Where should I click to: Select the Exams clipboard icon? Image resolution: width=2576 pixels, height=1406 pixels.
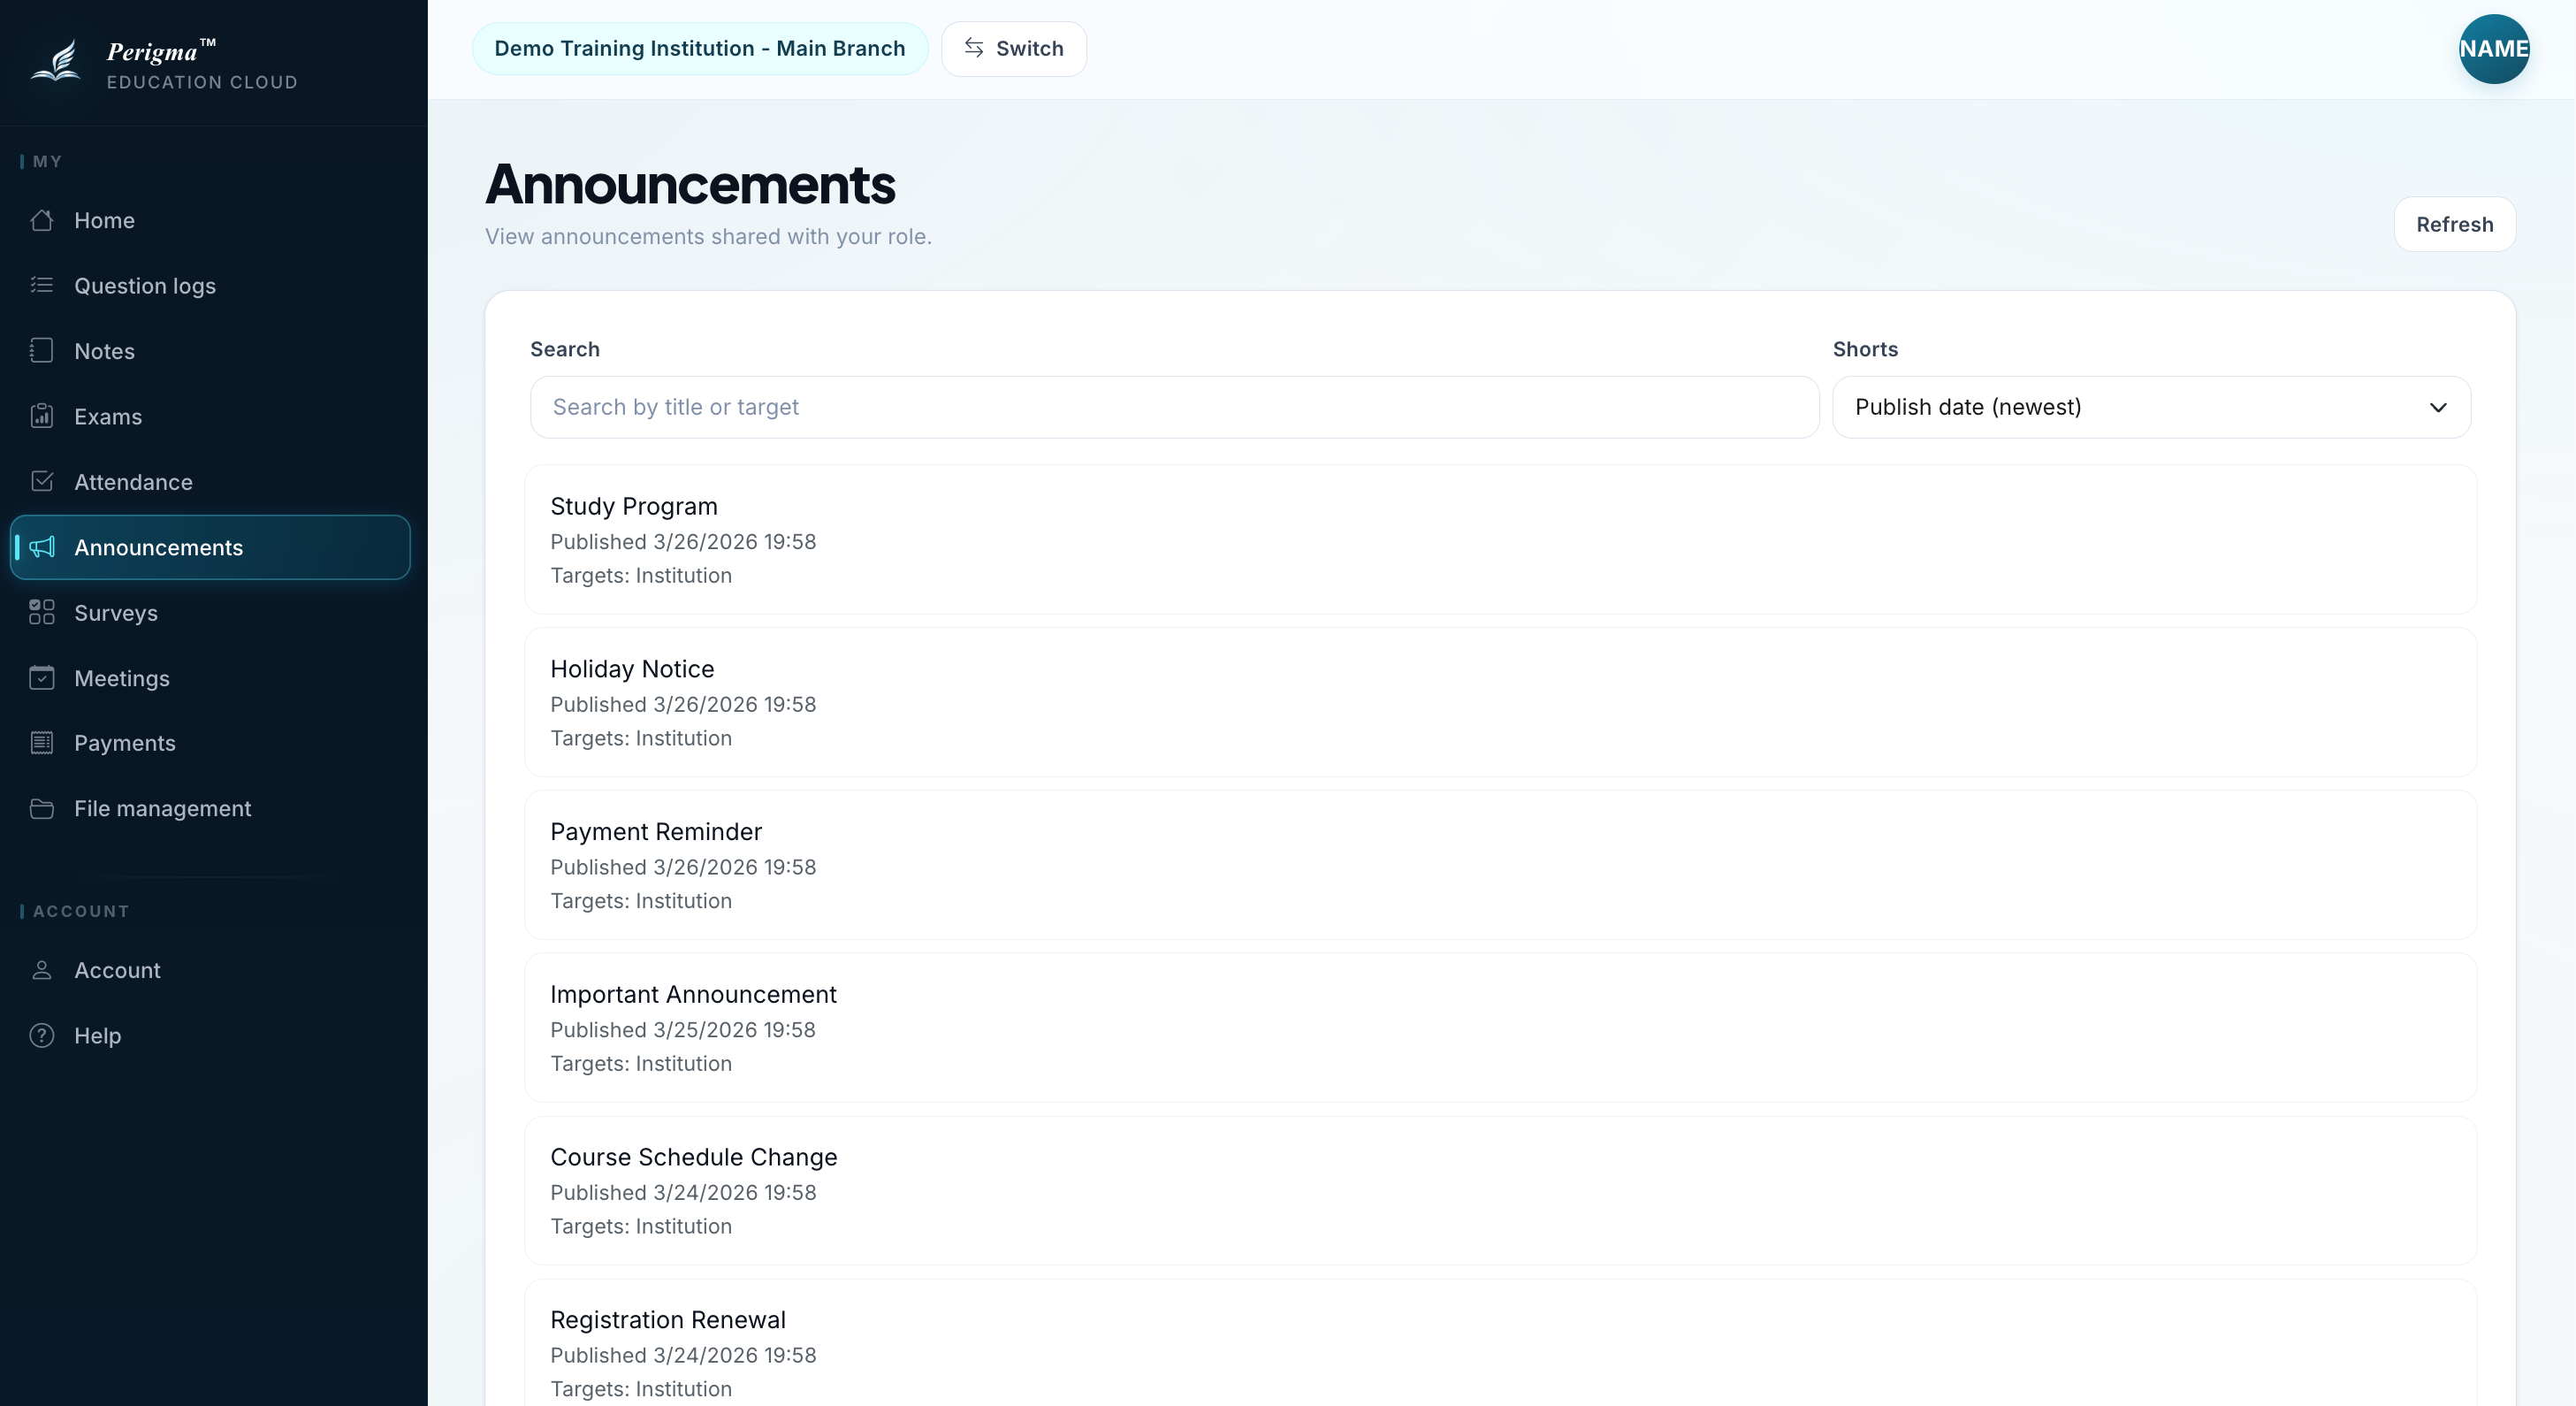42,416
